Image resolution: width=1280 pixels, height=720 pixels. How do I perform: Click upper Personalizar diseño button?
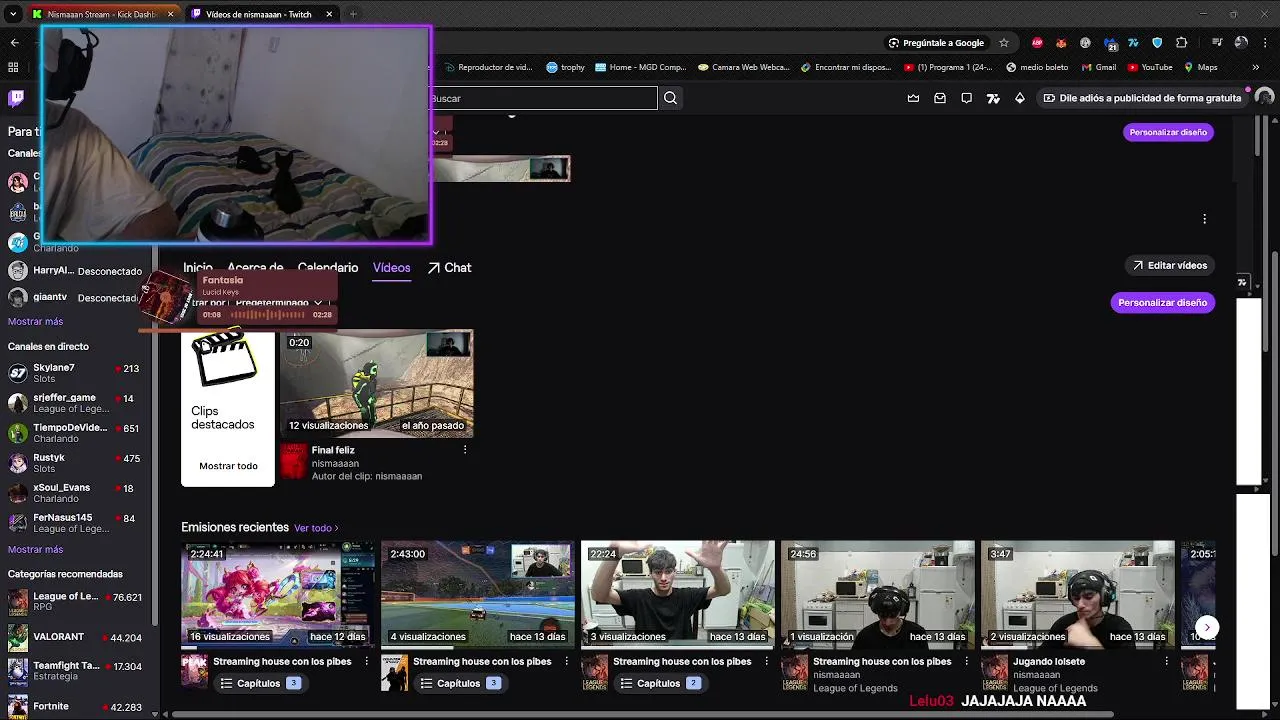point(1168,132)
